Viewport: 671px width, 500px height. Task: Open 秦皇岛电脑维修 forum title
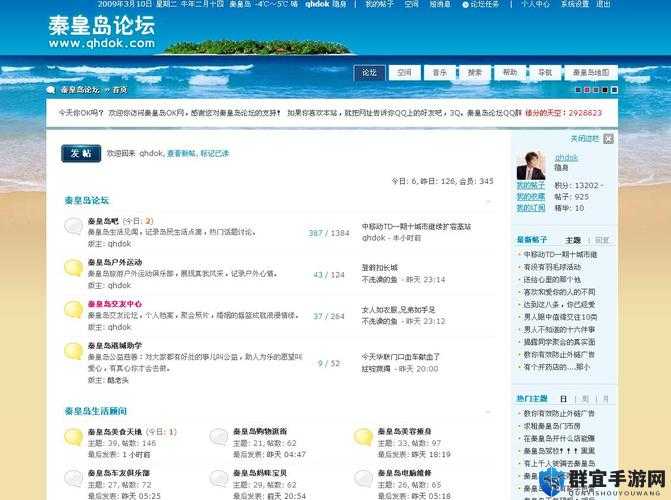coord(404,473)
